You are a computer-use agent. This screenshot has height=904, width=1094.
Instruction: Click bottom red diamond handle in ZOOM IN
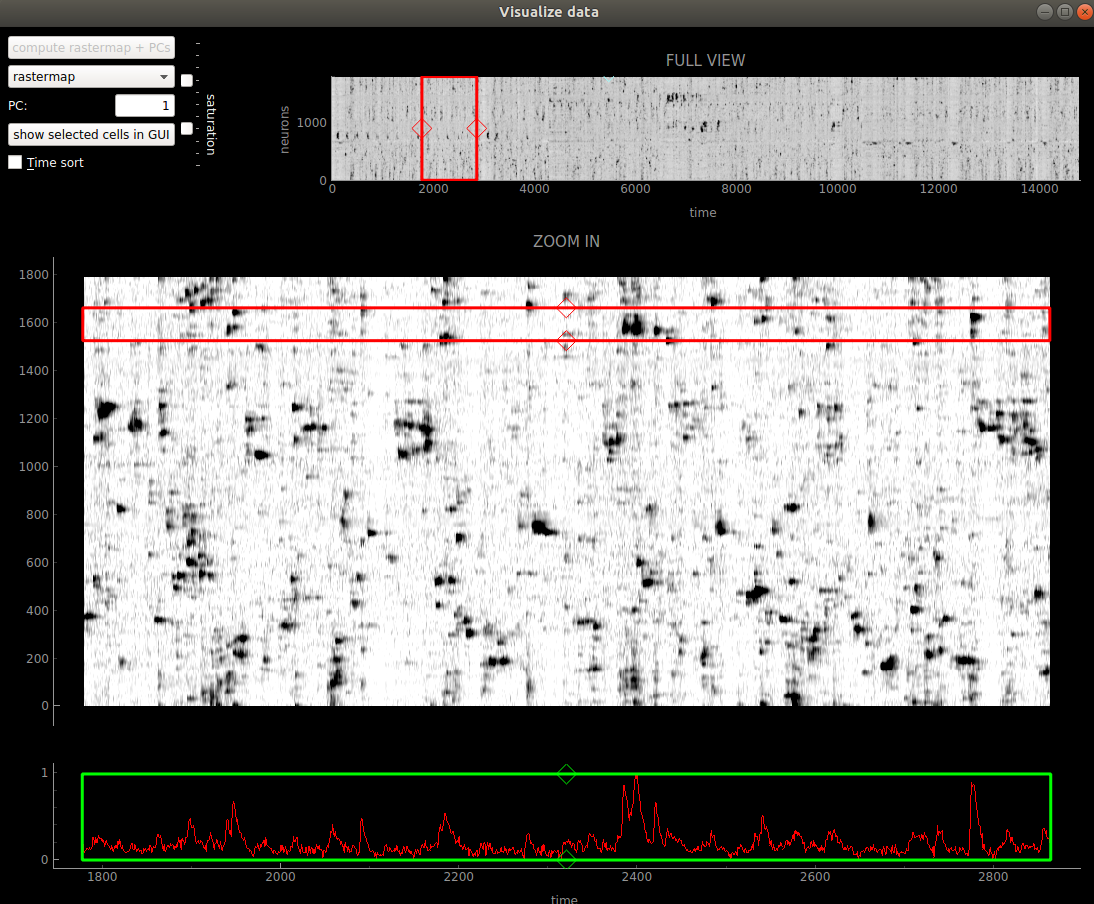coord(566,340)
